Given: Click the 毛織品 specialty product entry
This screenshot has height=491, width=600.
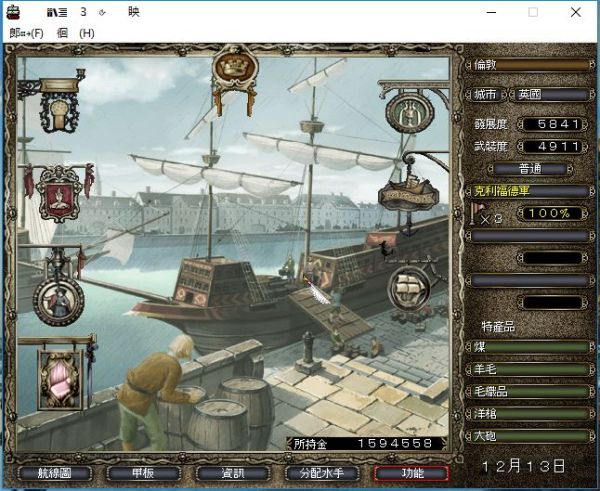Looking at the screenshot, I should coord(528,391).
